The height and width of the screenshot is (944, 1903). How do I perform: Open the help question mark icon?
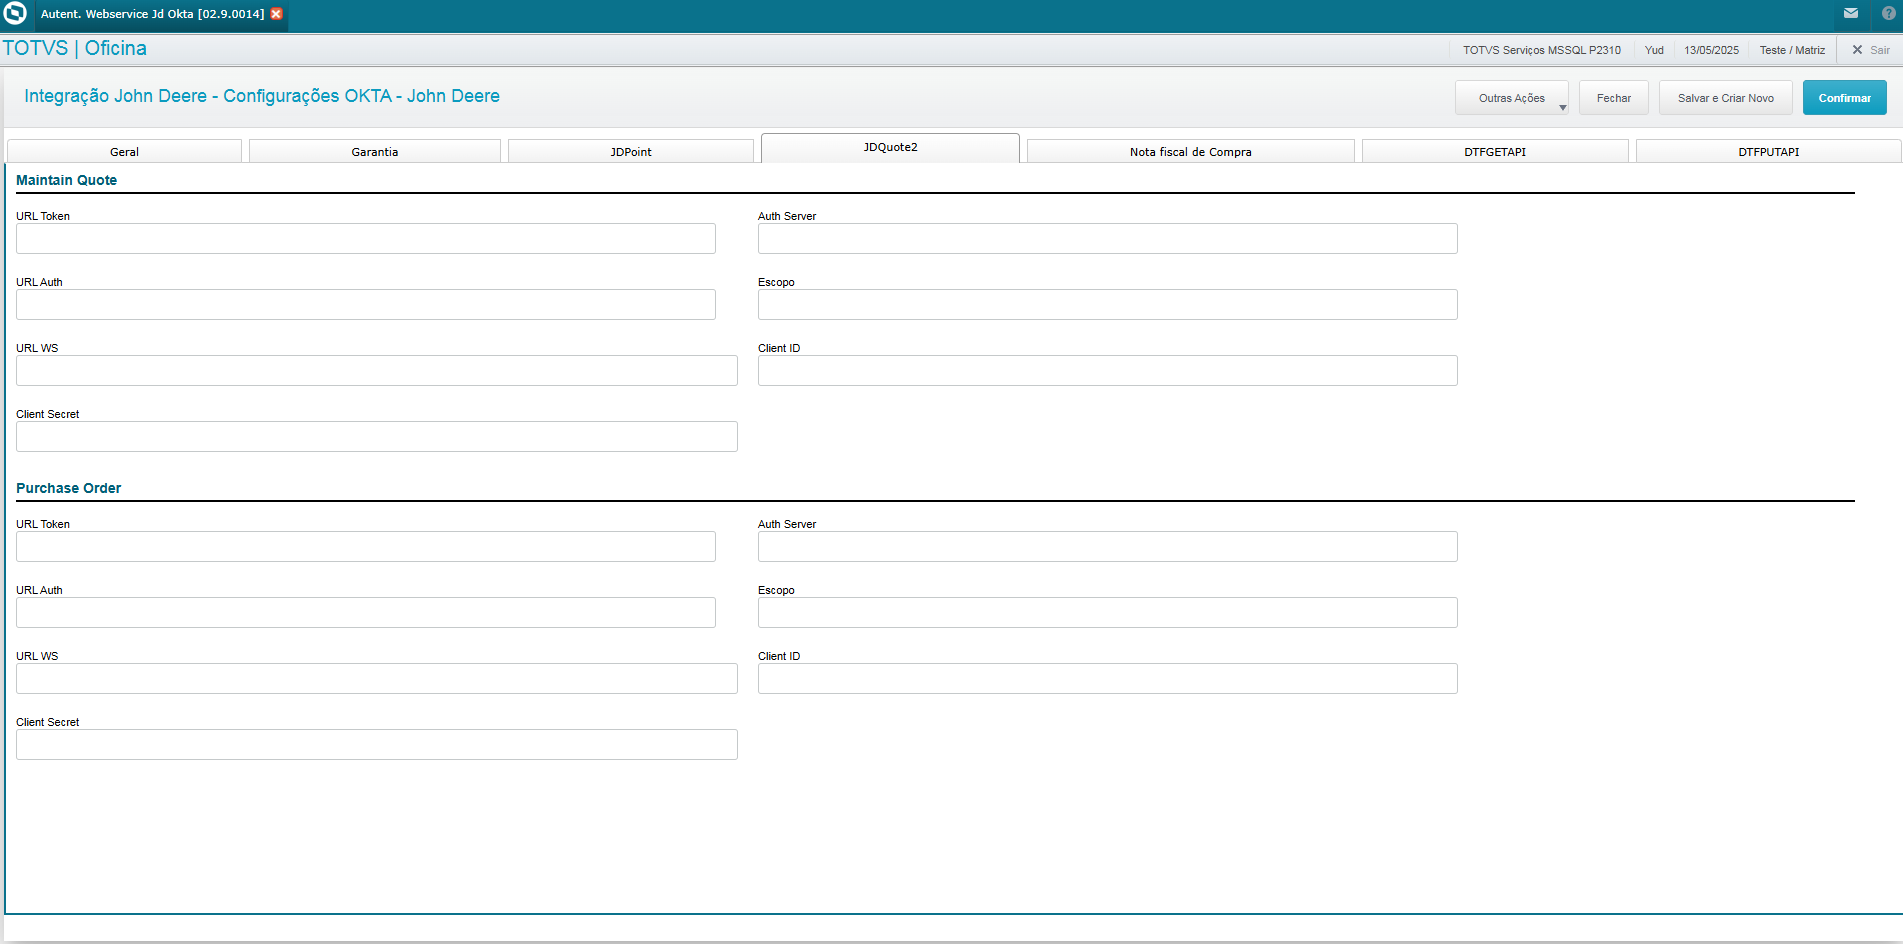click(x=1888, y=13)
